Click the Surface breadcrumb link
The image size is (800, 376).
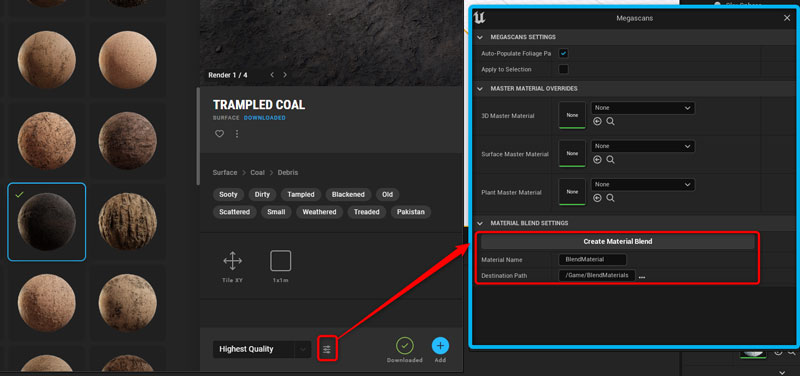225,173
